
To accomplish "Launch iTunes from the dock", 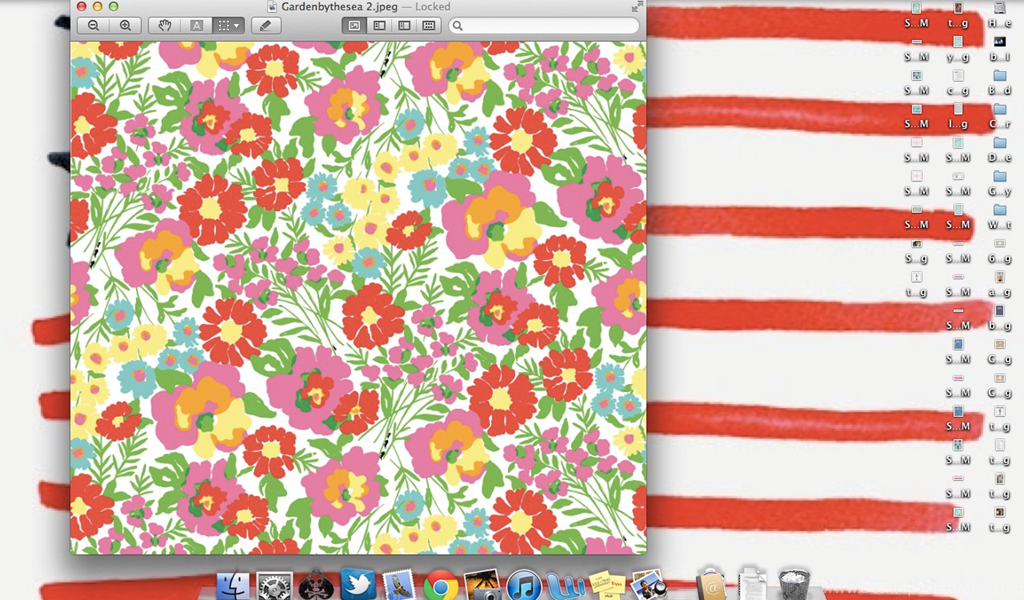I will pos(524,584).
